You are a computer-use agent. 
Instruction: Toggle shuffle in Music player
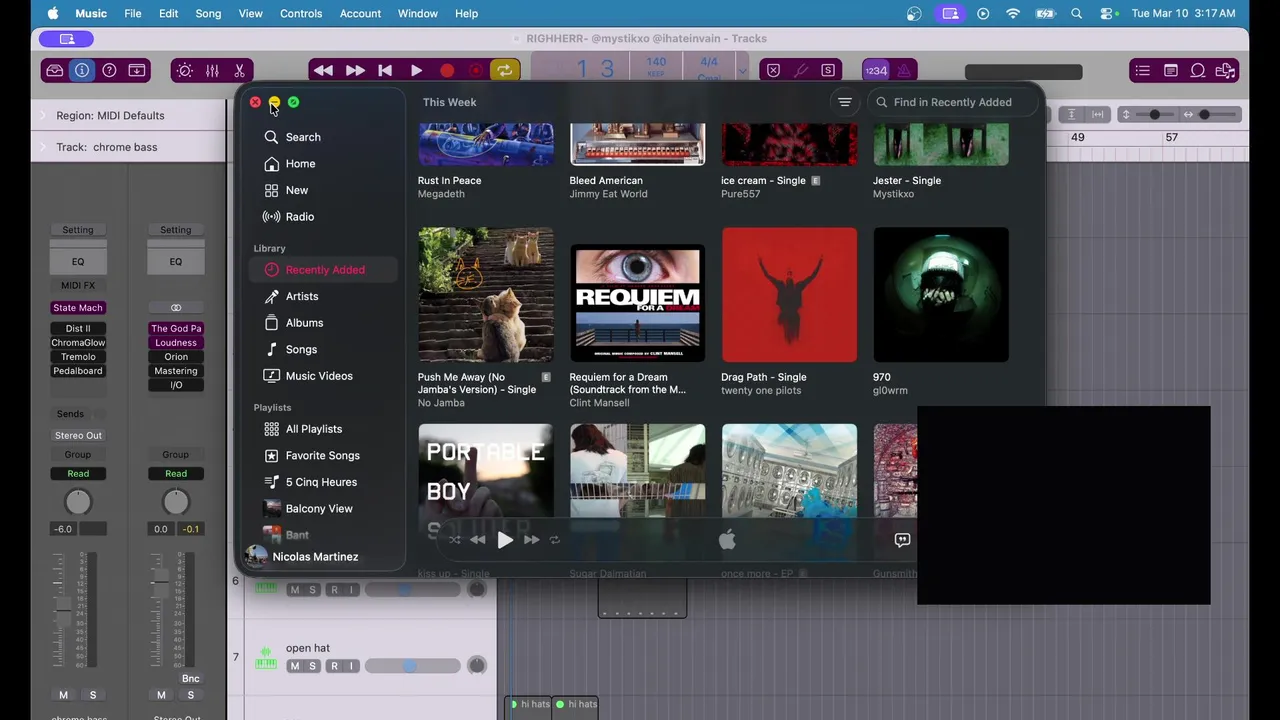pos(455,540)
